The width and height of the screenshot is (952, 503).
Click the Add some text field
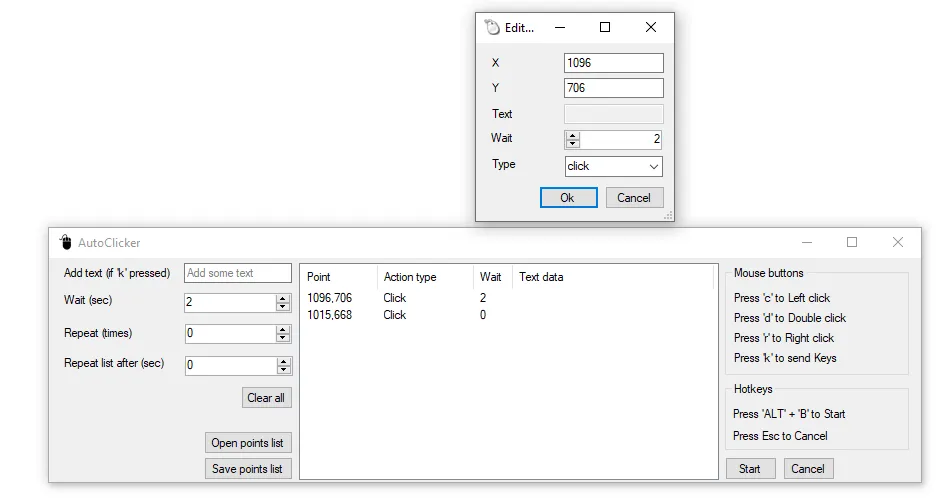tap(238, 273)
